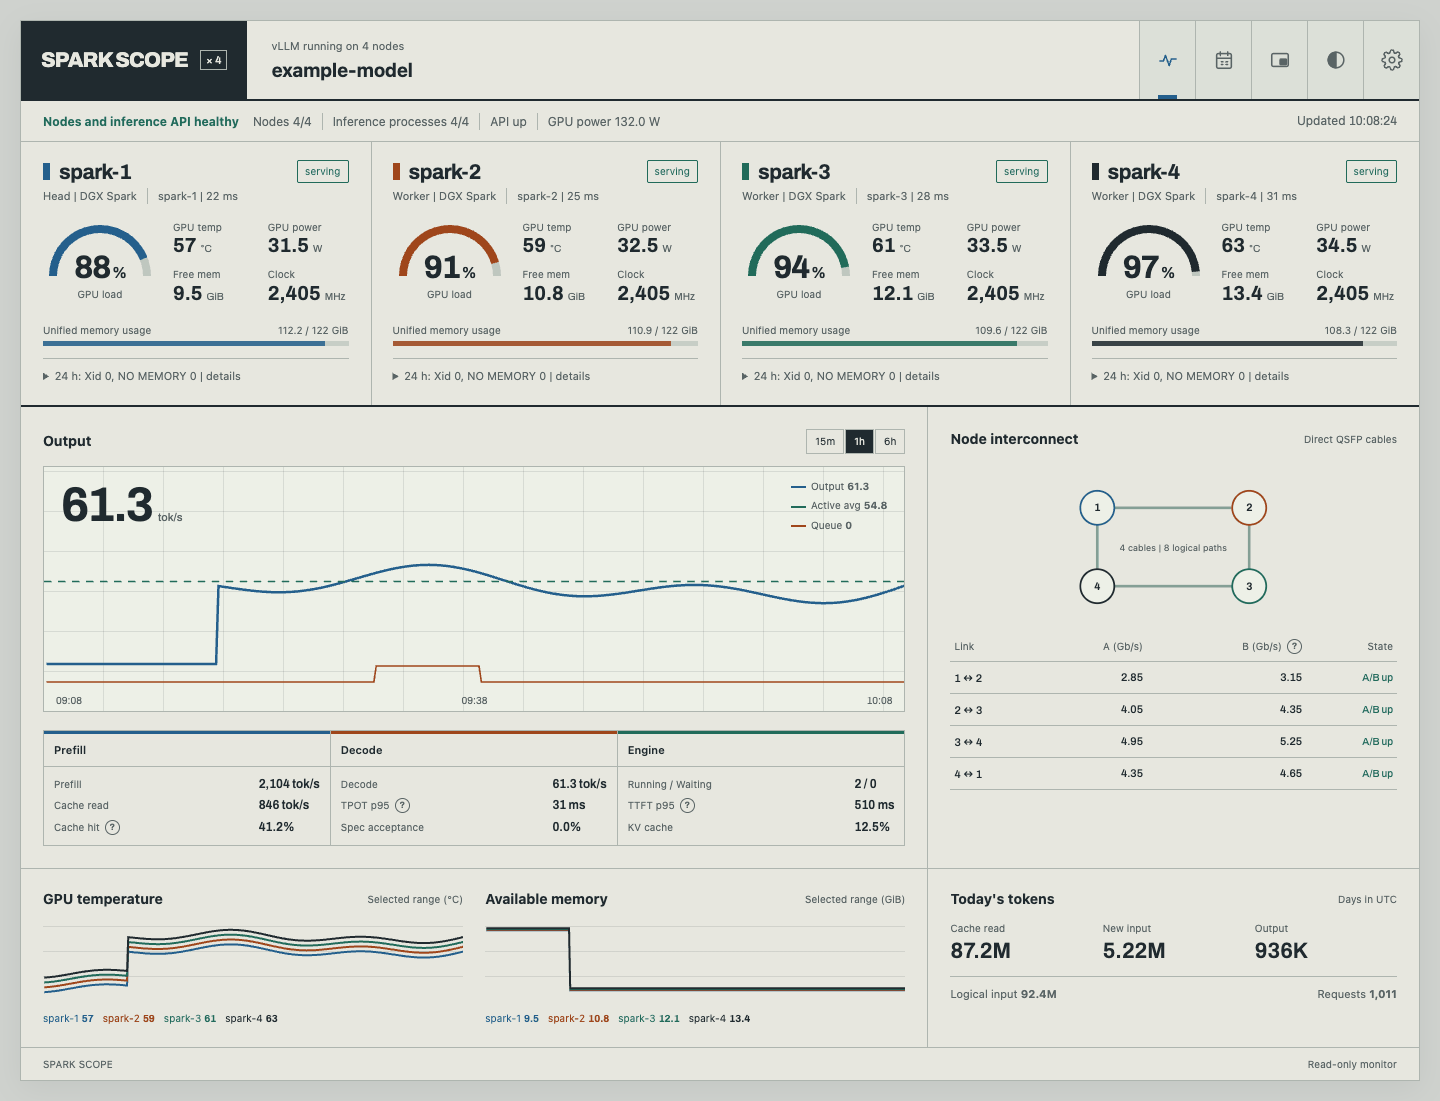Switch the Output chart to 15m range

[825, 441]
